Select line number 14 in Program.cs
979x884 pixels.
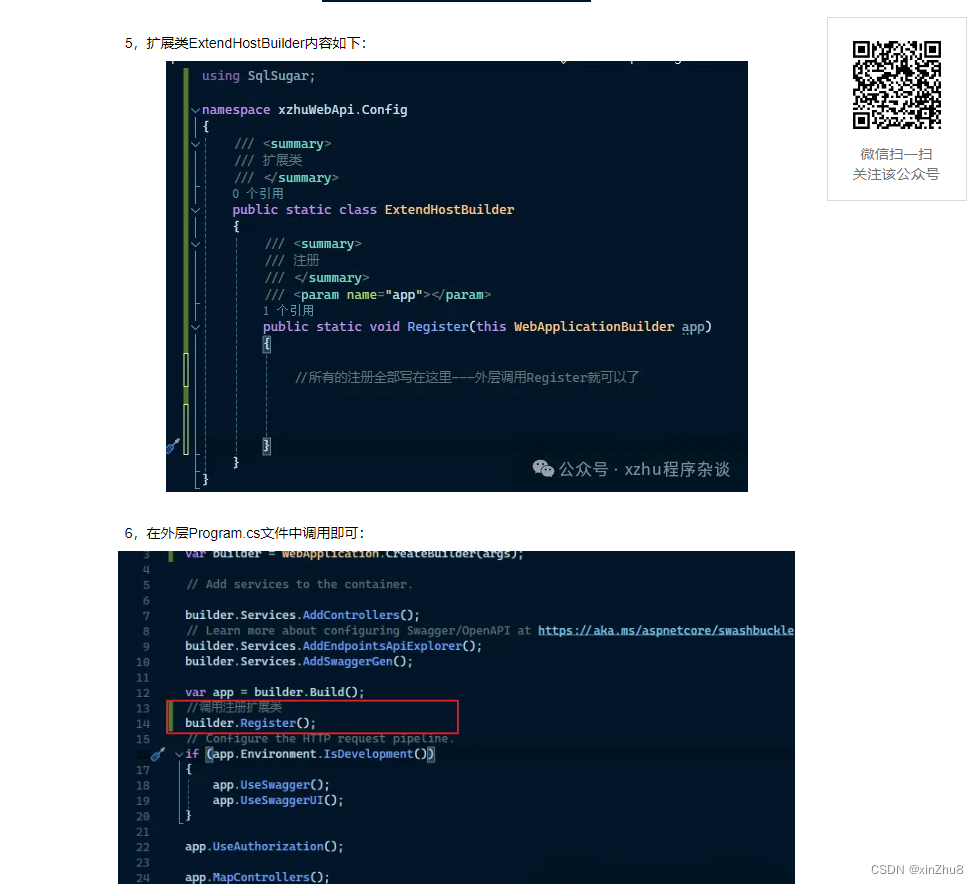[141, 723]
